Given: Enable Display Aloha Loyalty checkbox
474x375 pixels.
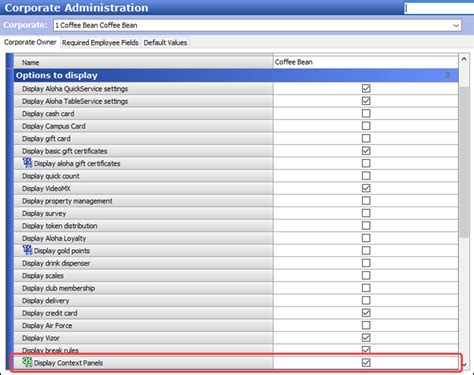Looking at the screenshot, I should (x=366, y=238).
